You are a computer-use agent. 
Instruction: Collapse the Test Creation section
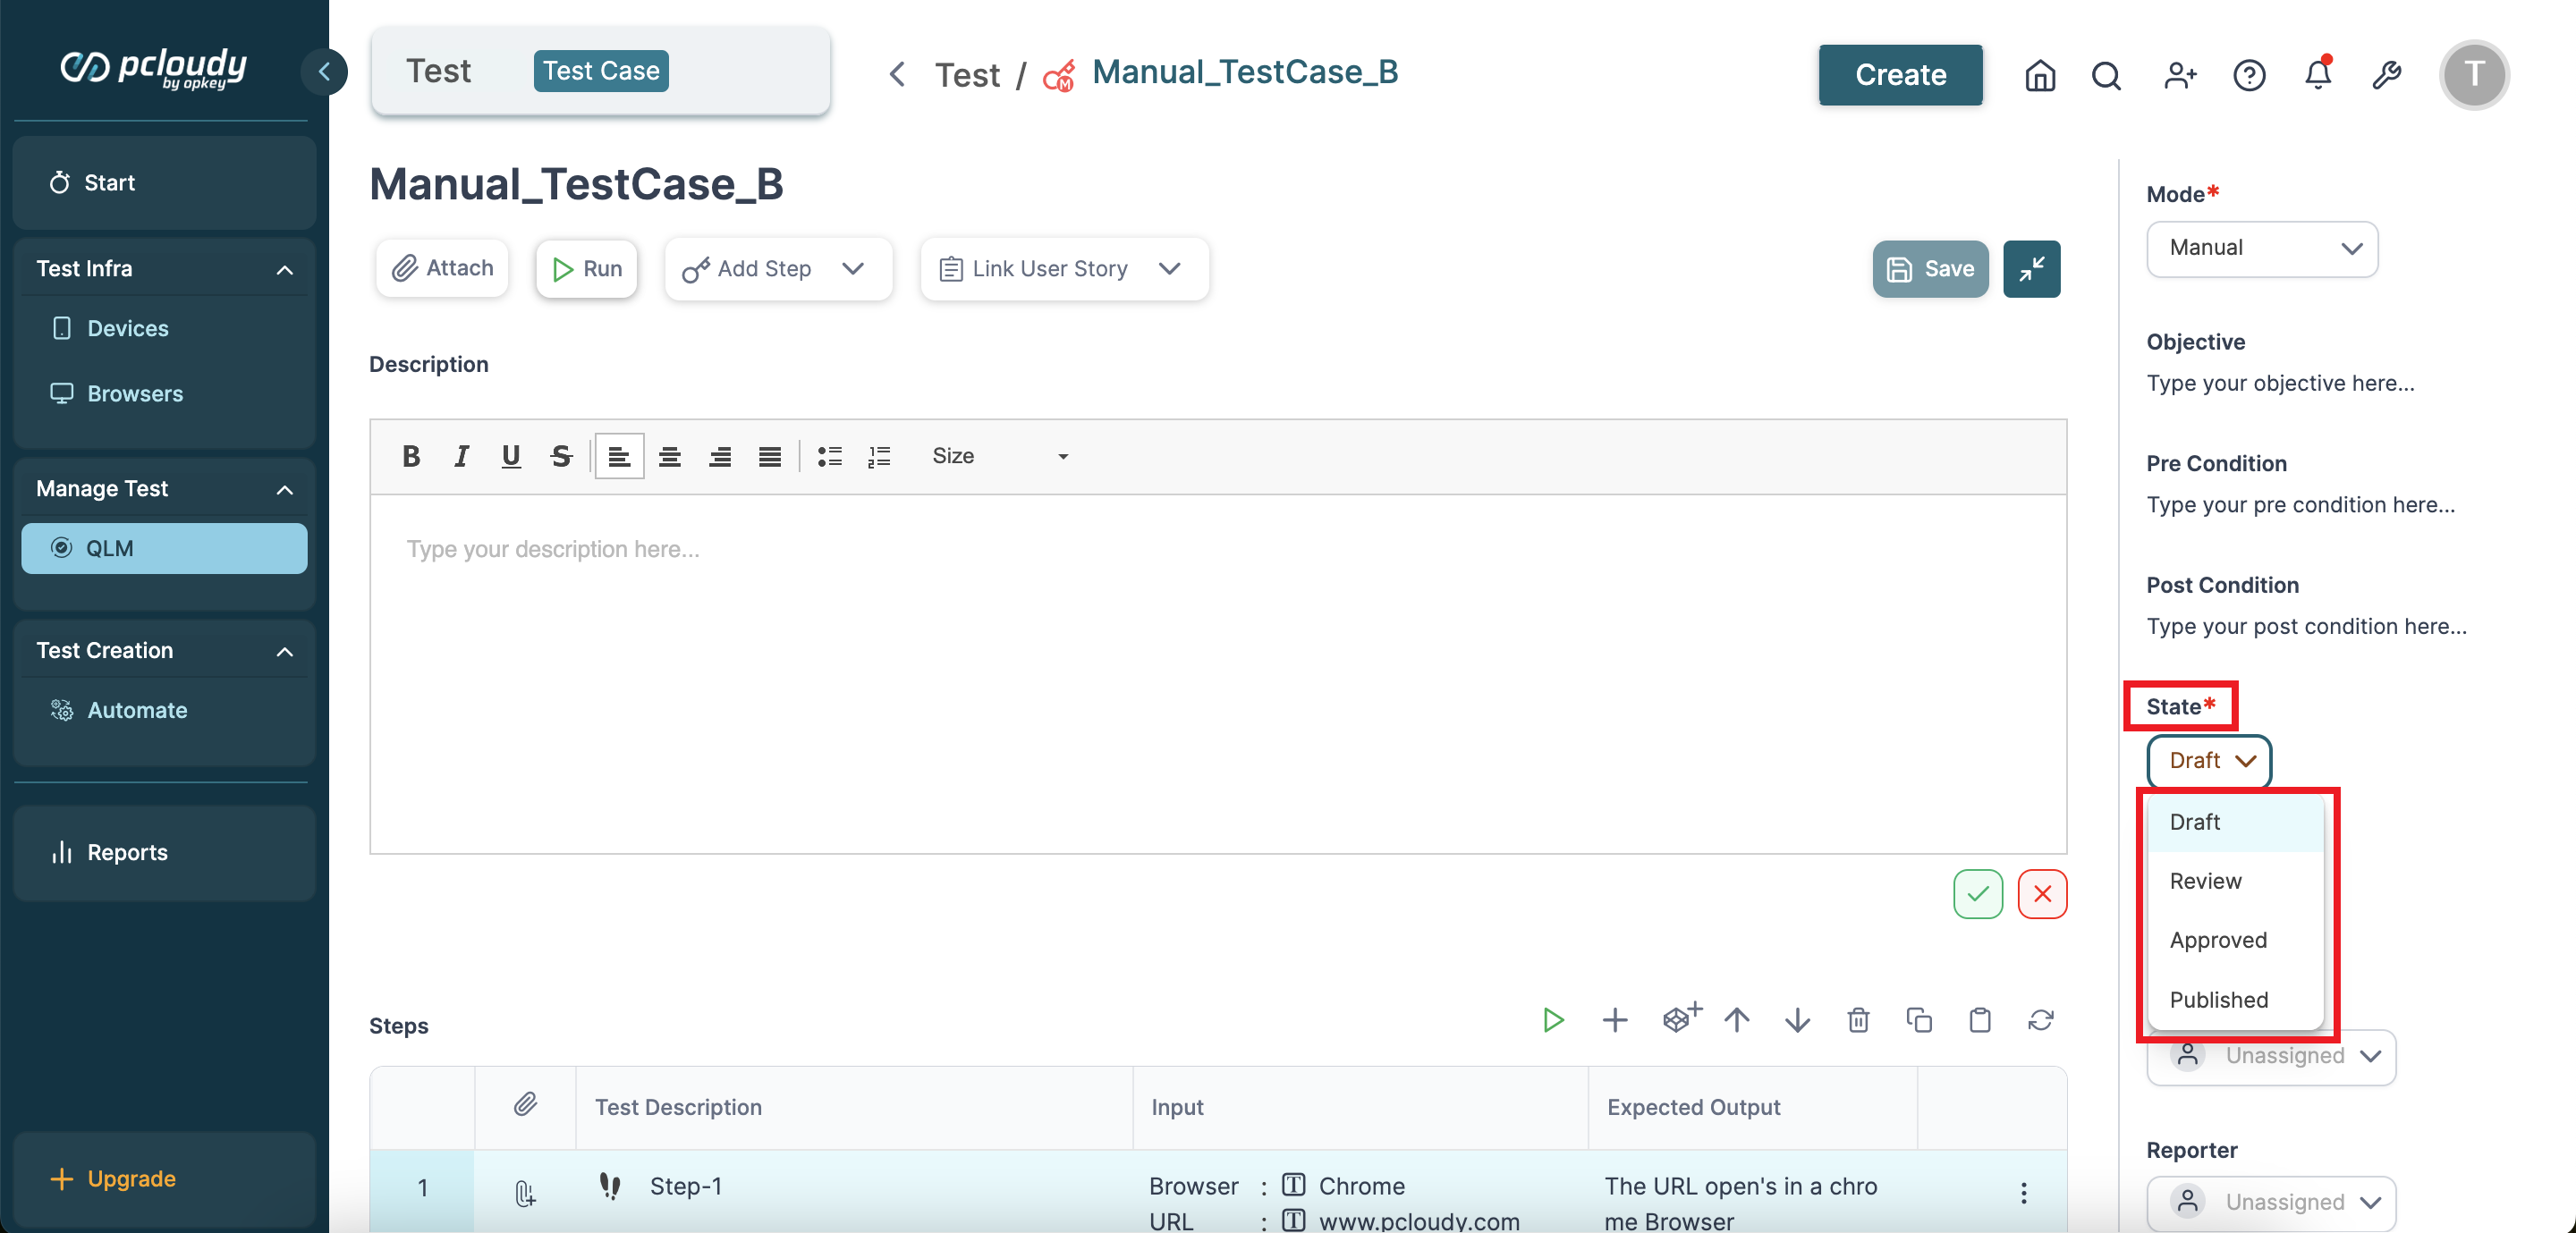284,651
